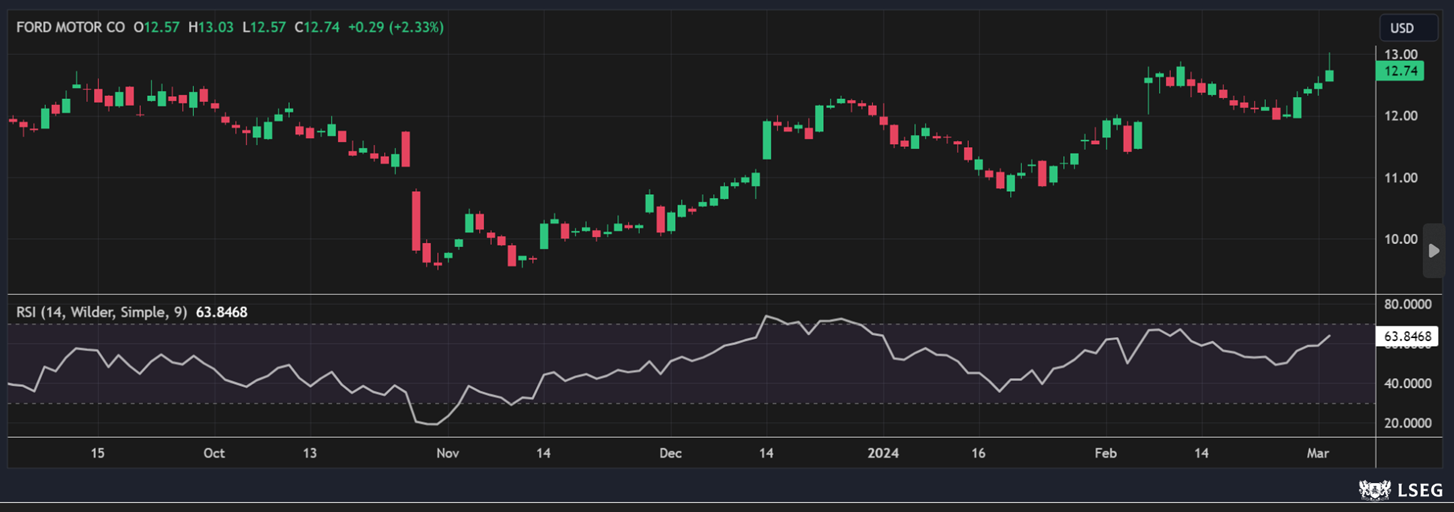Click the 12.00 price axis label
1454x512 pixels.
click(1400, 116)
